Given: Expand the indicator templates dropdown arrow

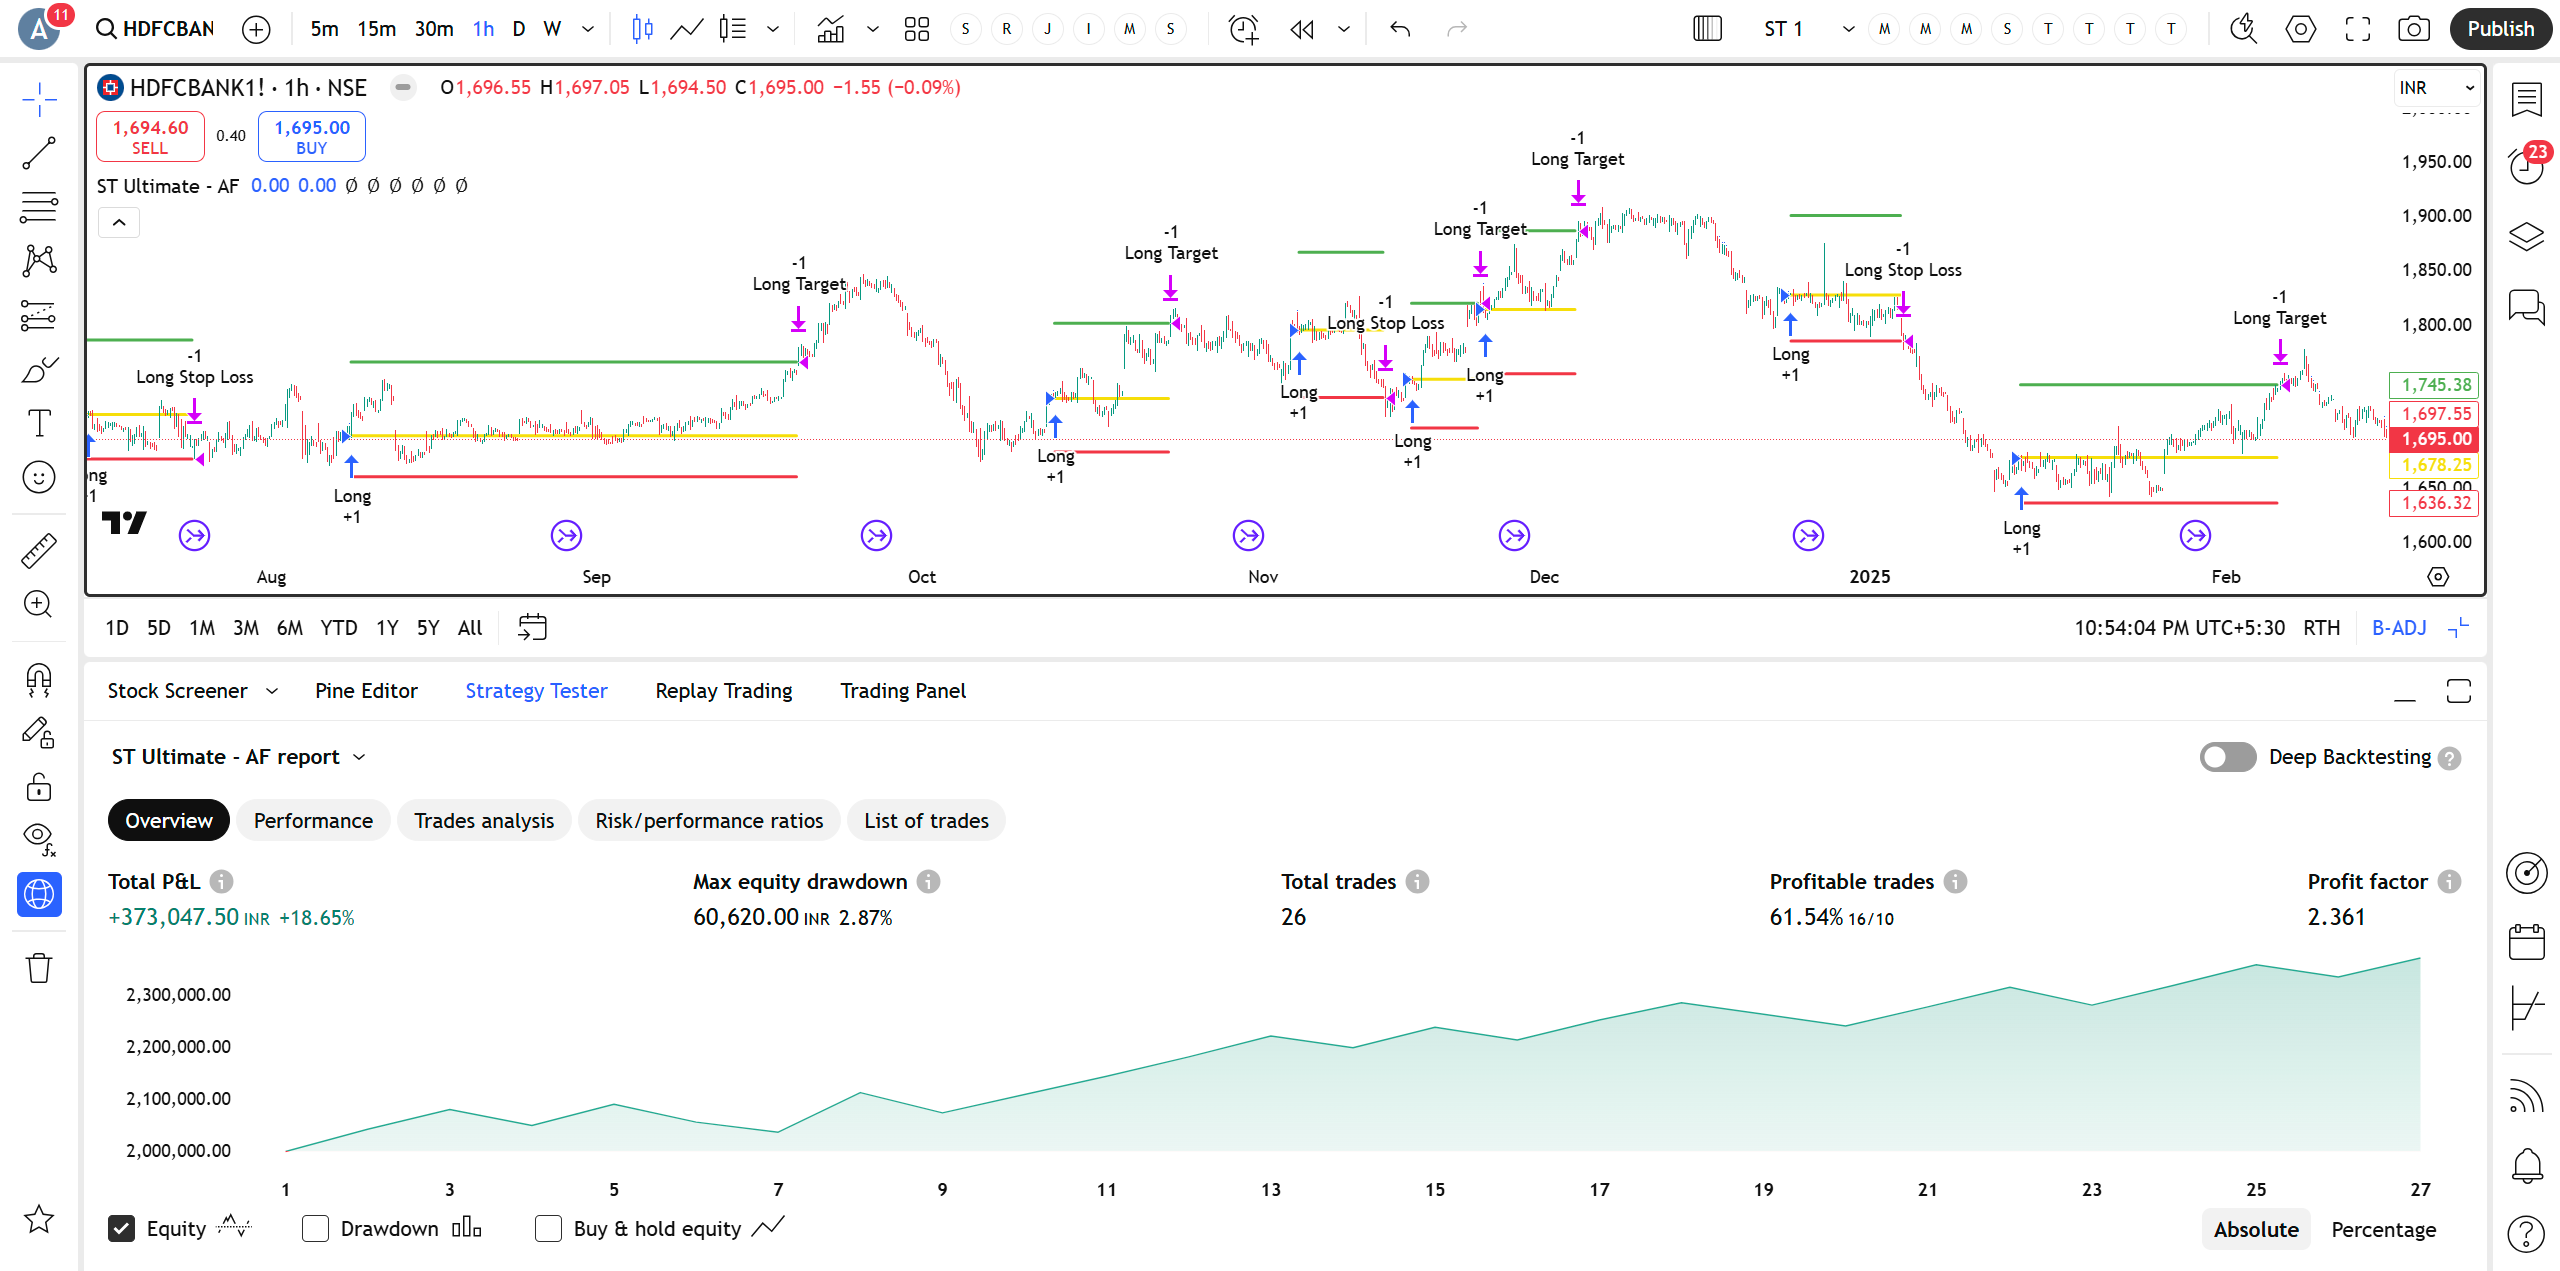Looking at the screenshot, I should pyautogui.click(x=873, y=29).
